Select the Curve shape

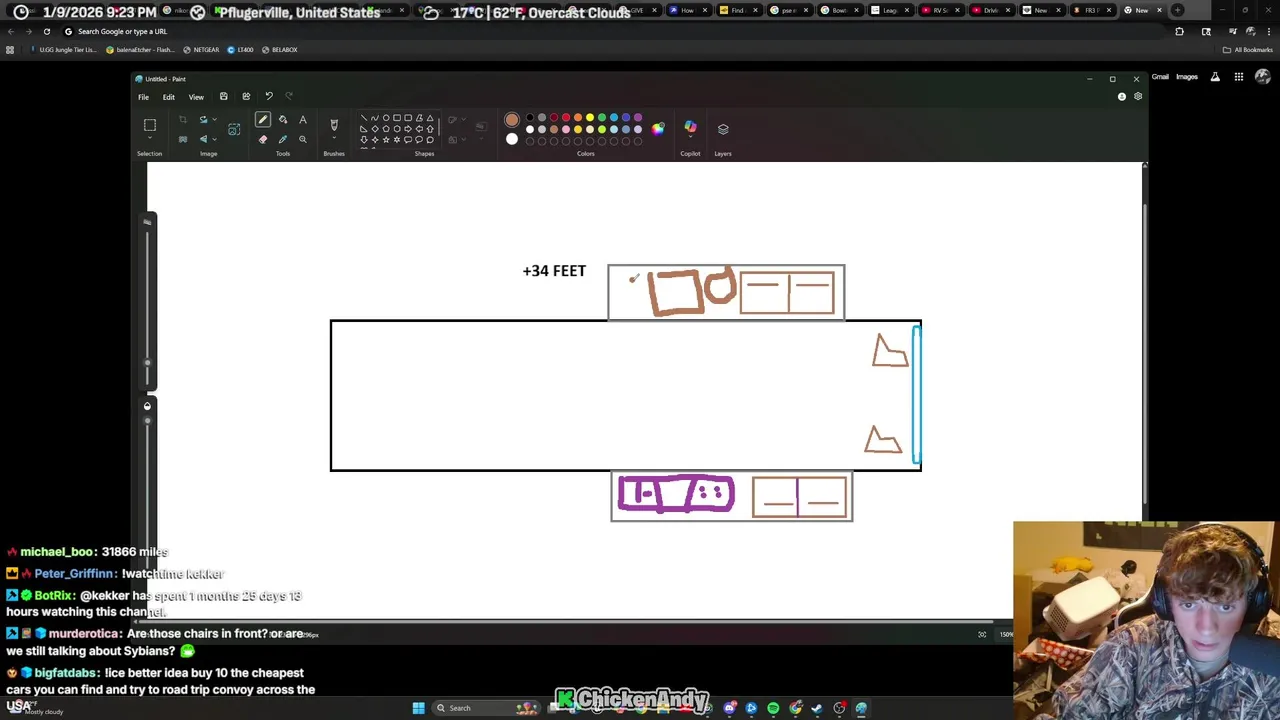pos(375,117)
